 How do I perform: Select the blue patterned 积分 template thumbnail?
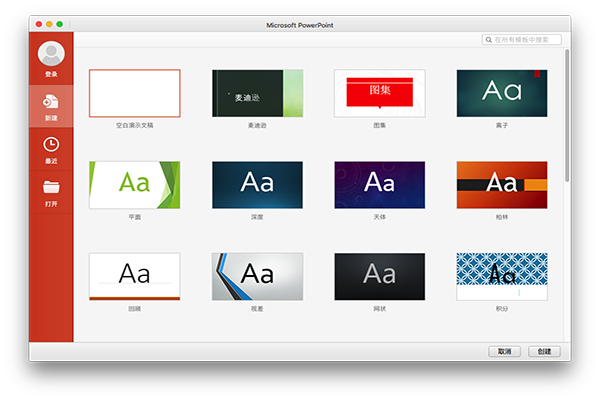tap(502, 276)
